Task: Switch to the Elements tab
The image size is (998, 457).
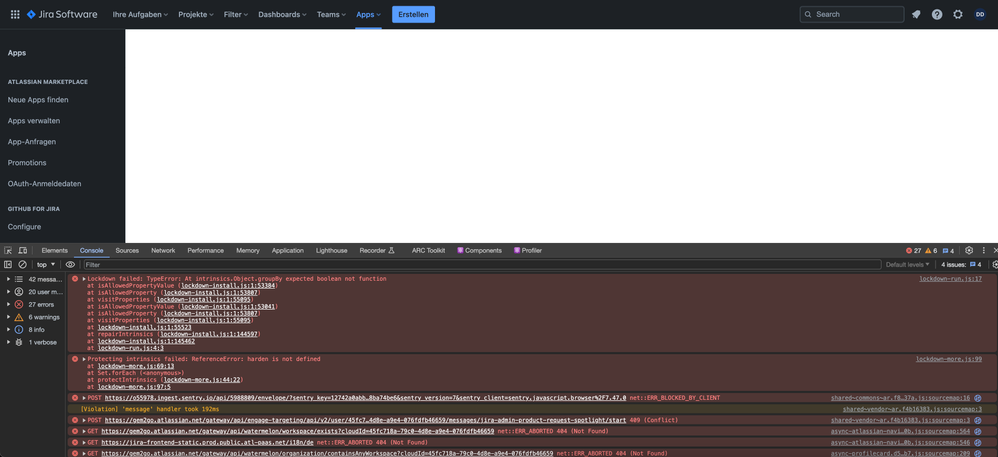Action: click(55, 251)
